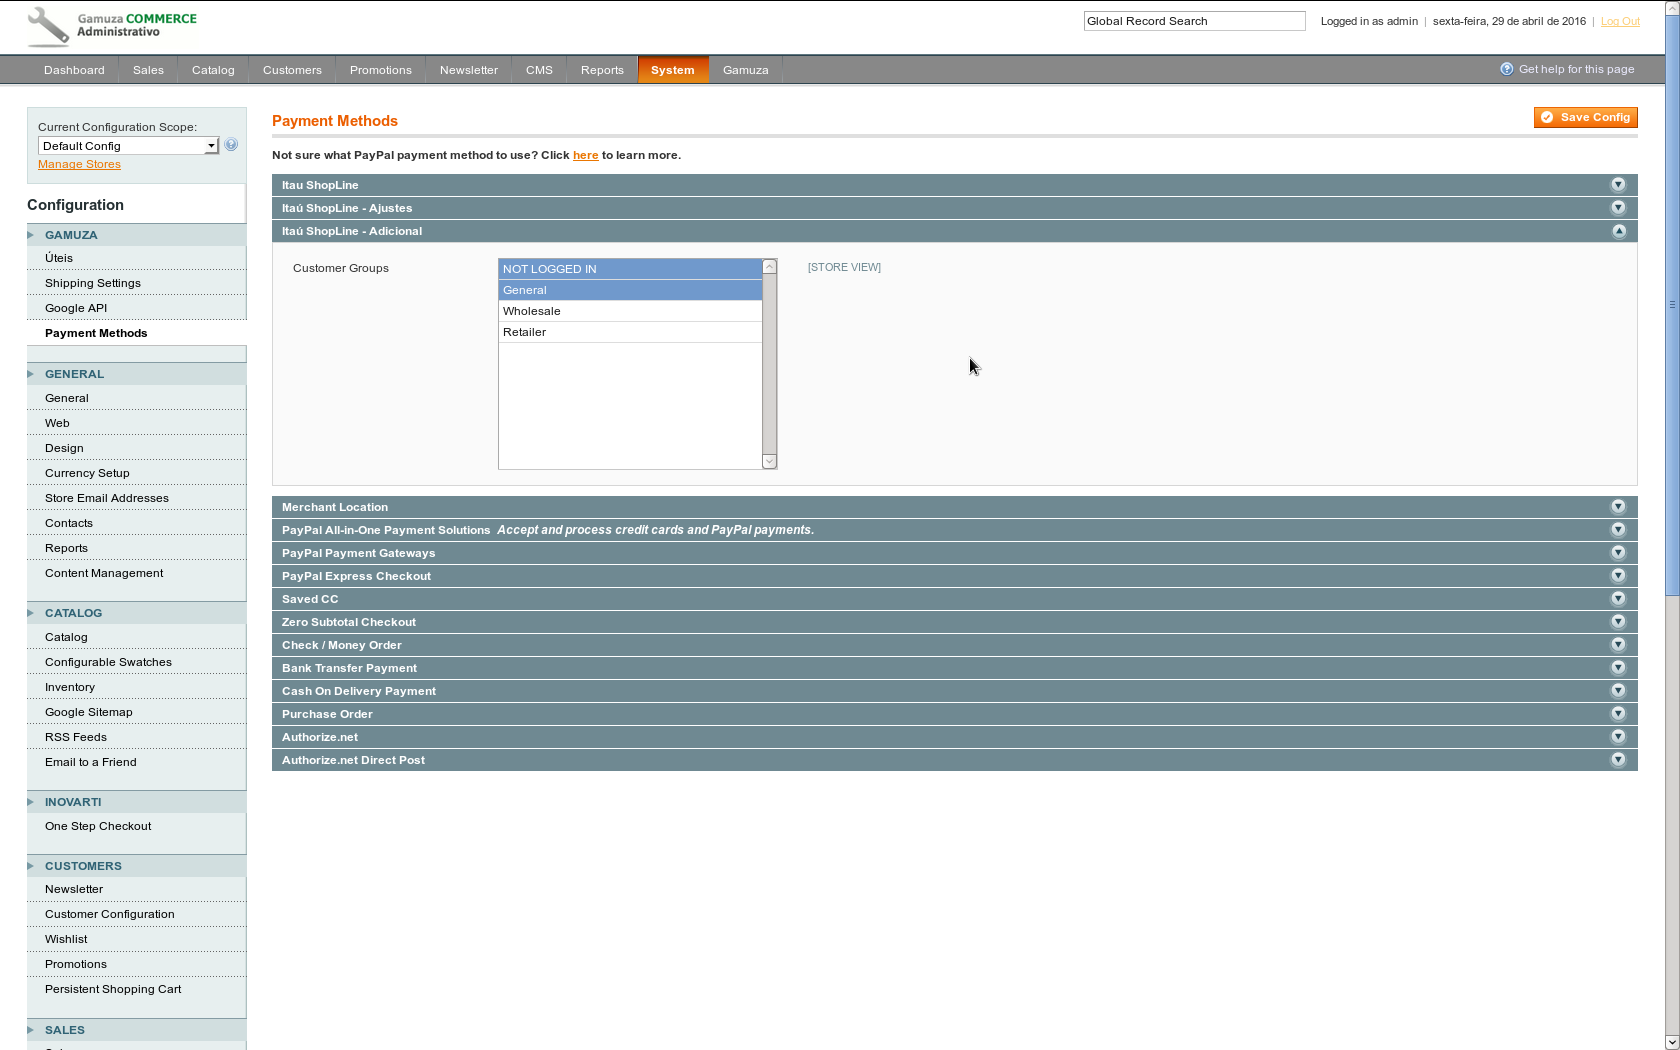The width and height of the screenshot is (1680, 1050).
Task: Expand PayPal All-in-One Payment Solutions arrow
Action: (x=1618, y=530)
